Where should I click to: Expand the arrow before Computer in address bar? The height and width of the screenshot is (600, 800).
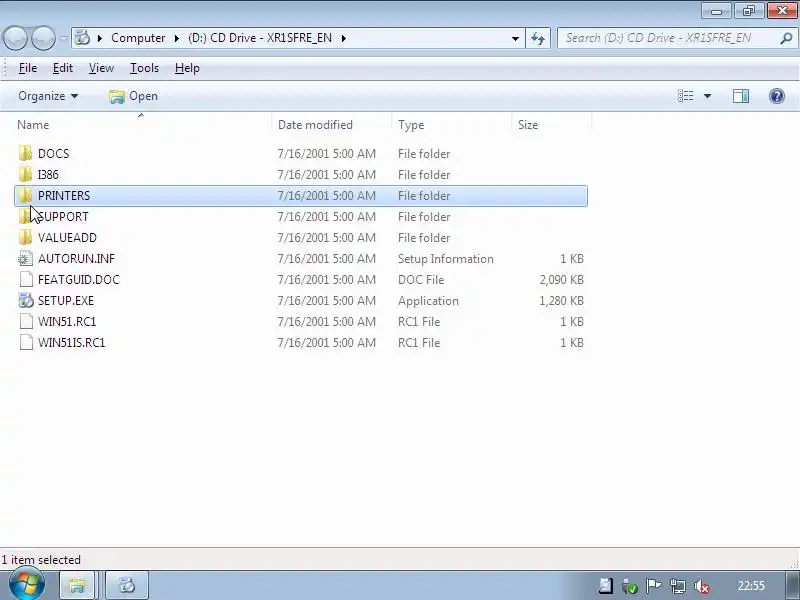tap(99, 38)
